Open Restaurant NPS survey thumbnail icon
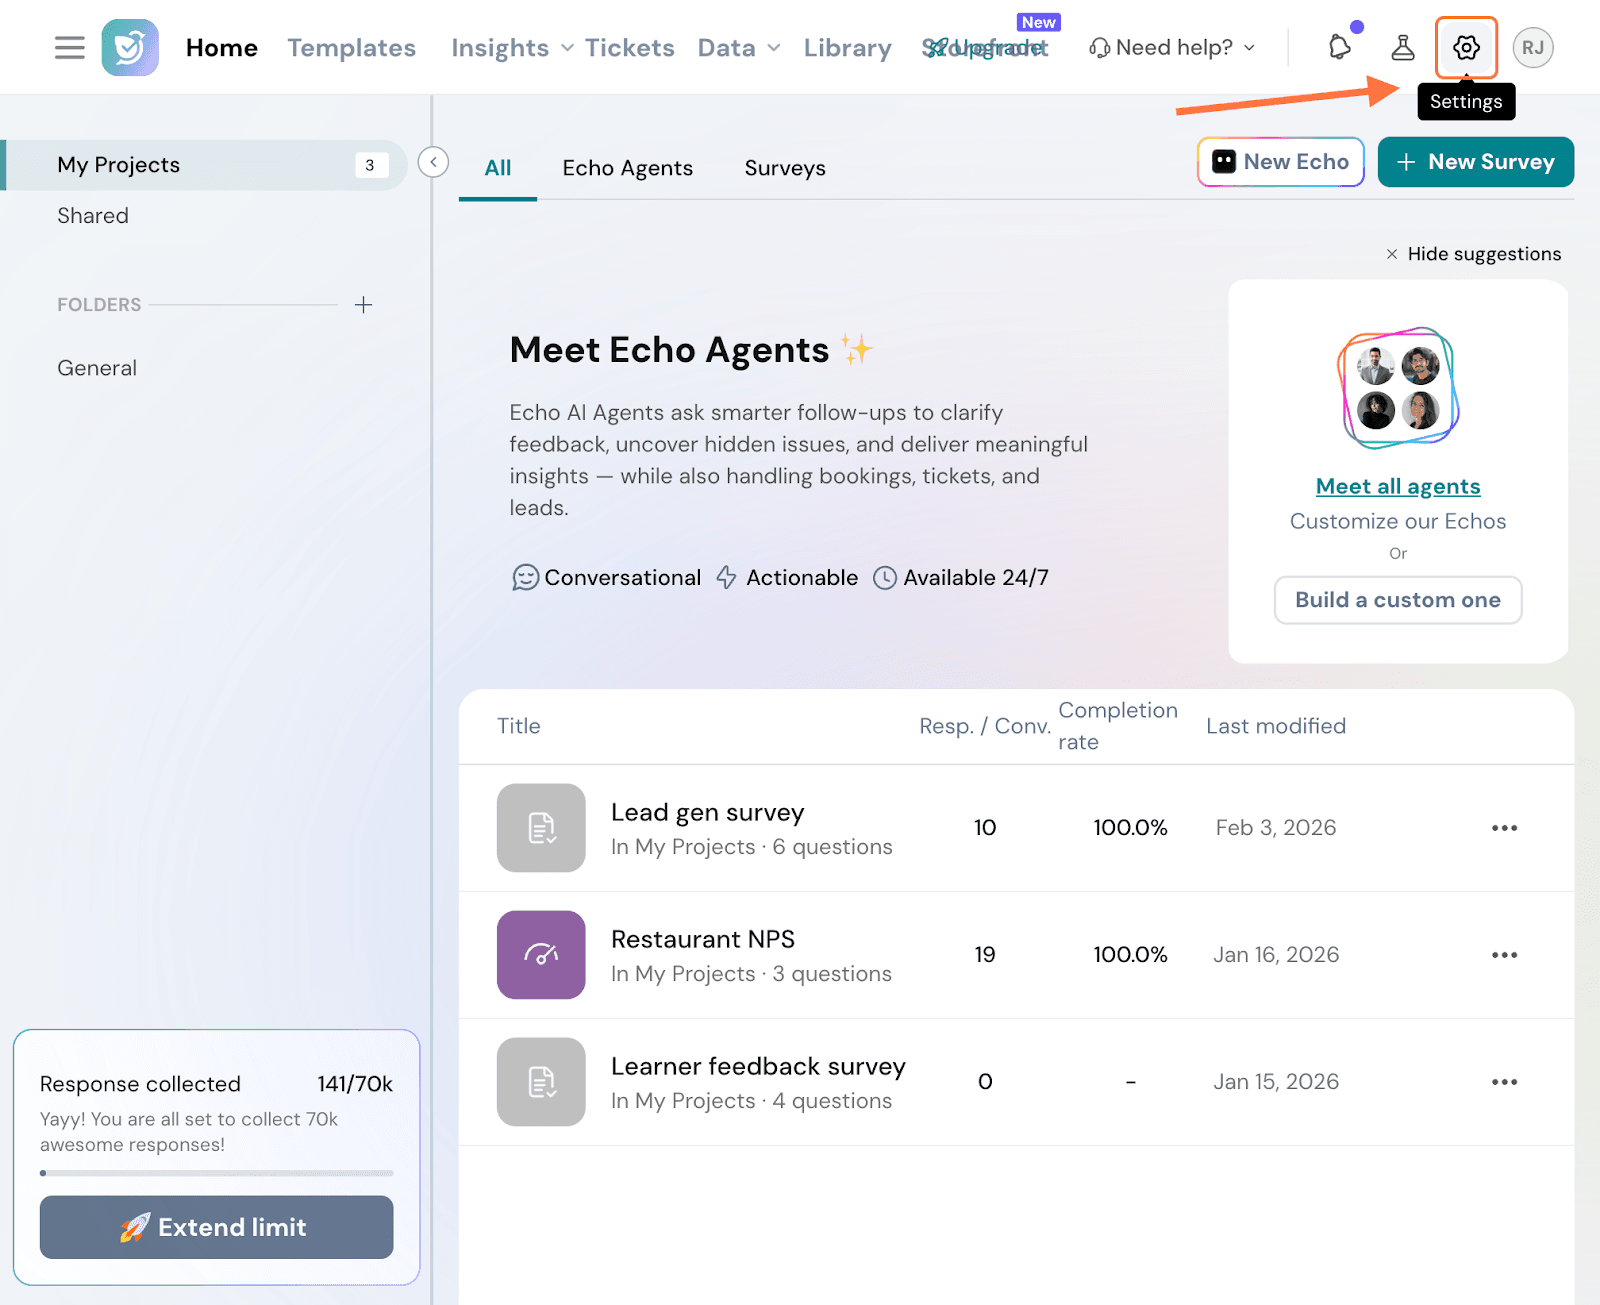Screen dimensions: 1600x1305 [x=541, y=954]
